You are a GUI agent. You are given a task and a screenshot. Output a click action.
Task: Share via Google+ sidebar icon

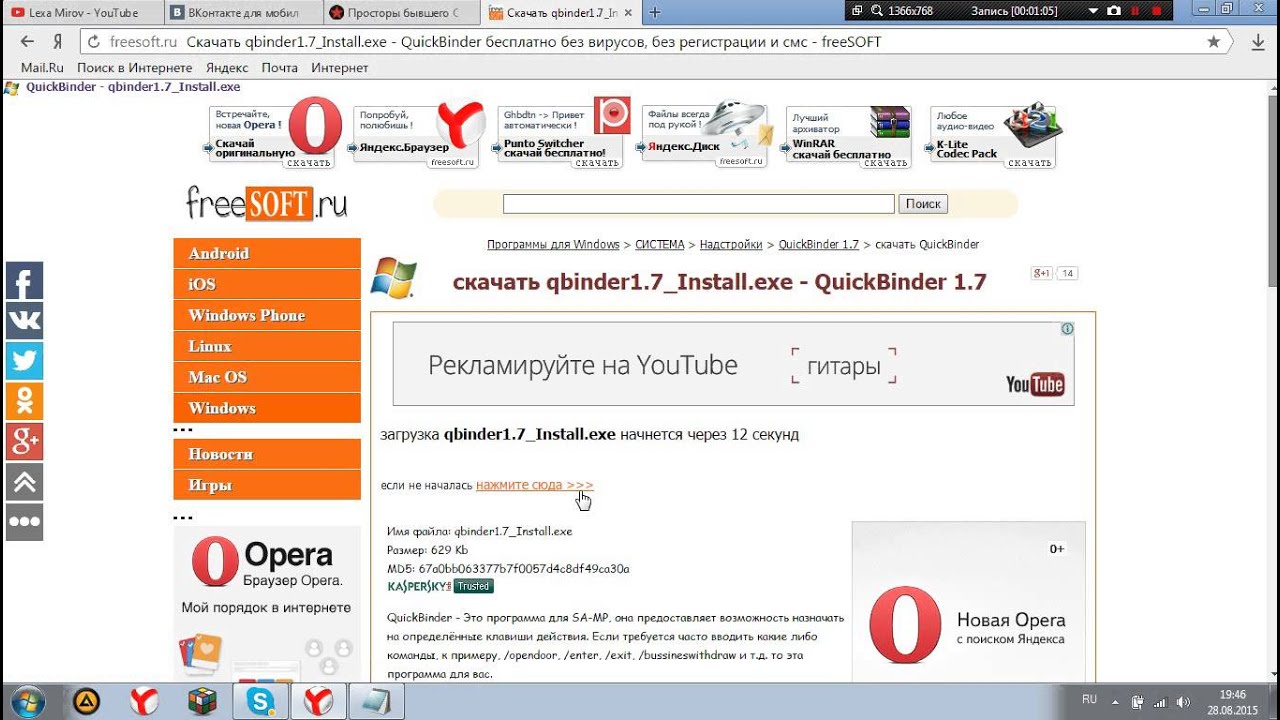pos(24,441)
